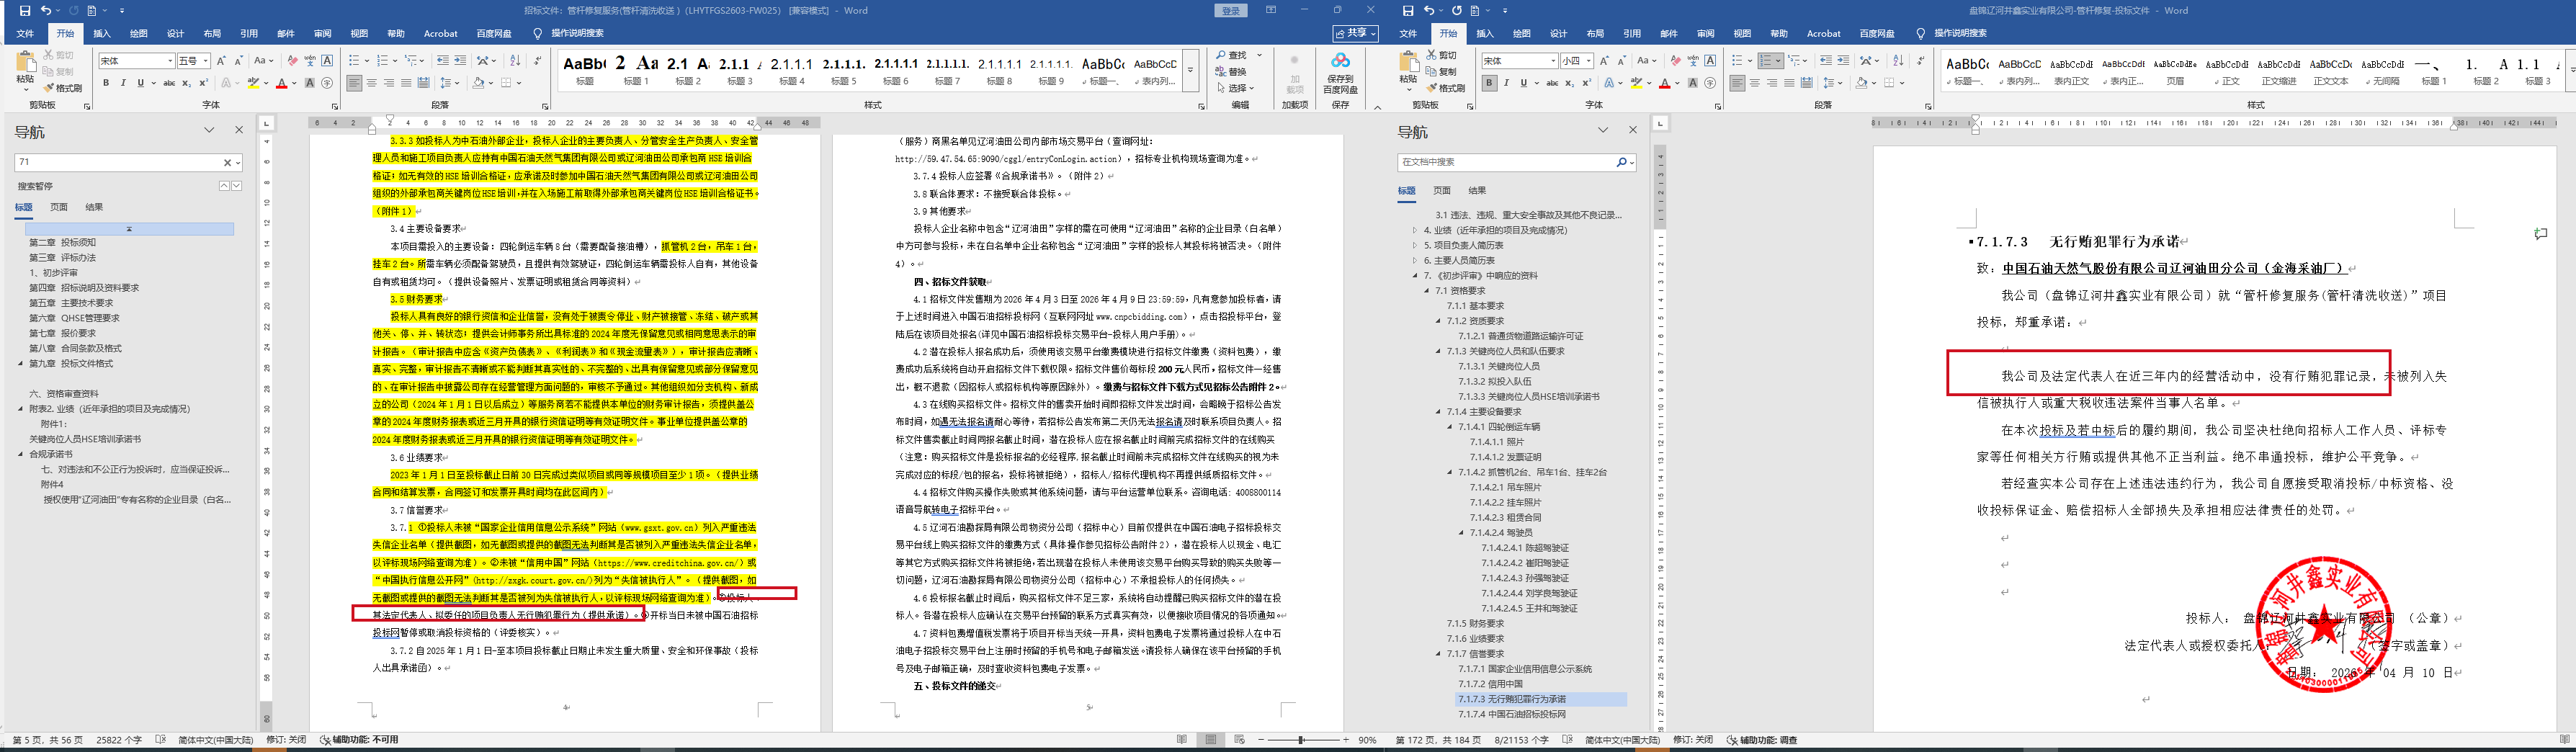
Task: Click increase indent in the left window
Action: click(460, 61)
